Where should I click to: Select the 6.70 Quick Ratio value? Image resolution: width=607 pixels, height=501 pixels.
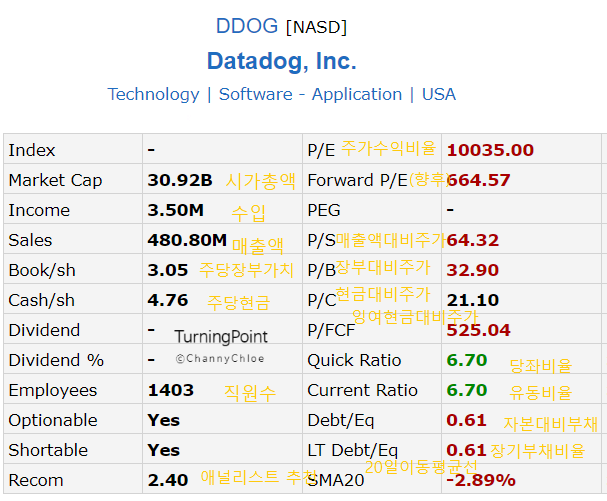(x=467, y=360)
